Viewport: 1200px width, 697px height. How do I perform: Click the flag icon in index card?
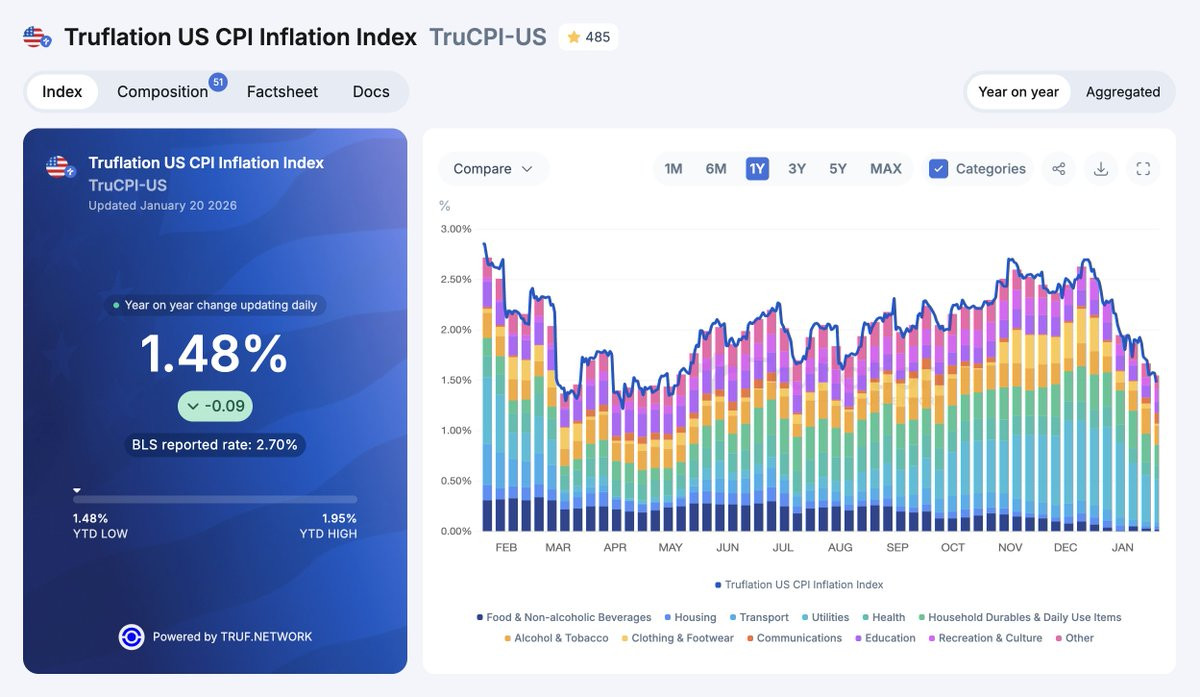(59, 167)
